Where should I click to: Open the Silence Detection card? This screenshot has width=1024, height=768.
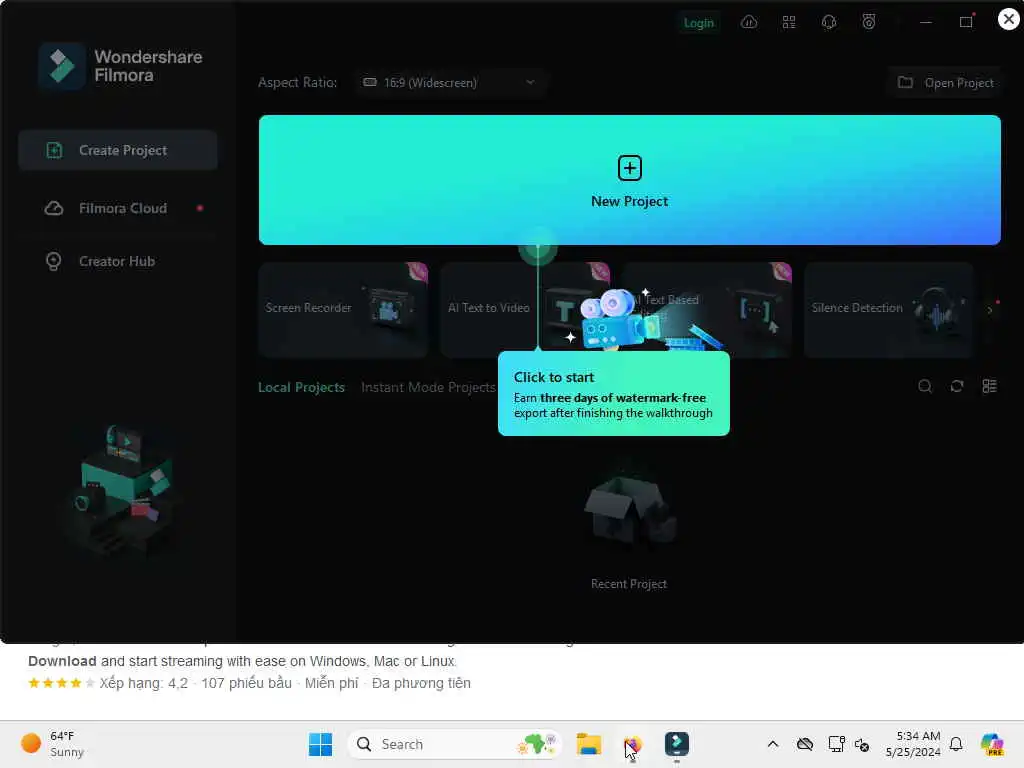[888, 310]
